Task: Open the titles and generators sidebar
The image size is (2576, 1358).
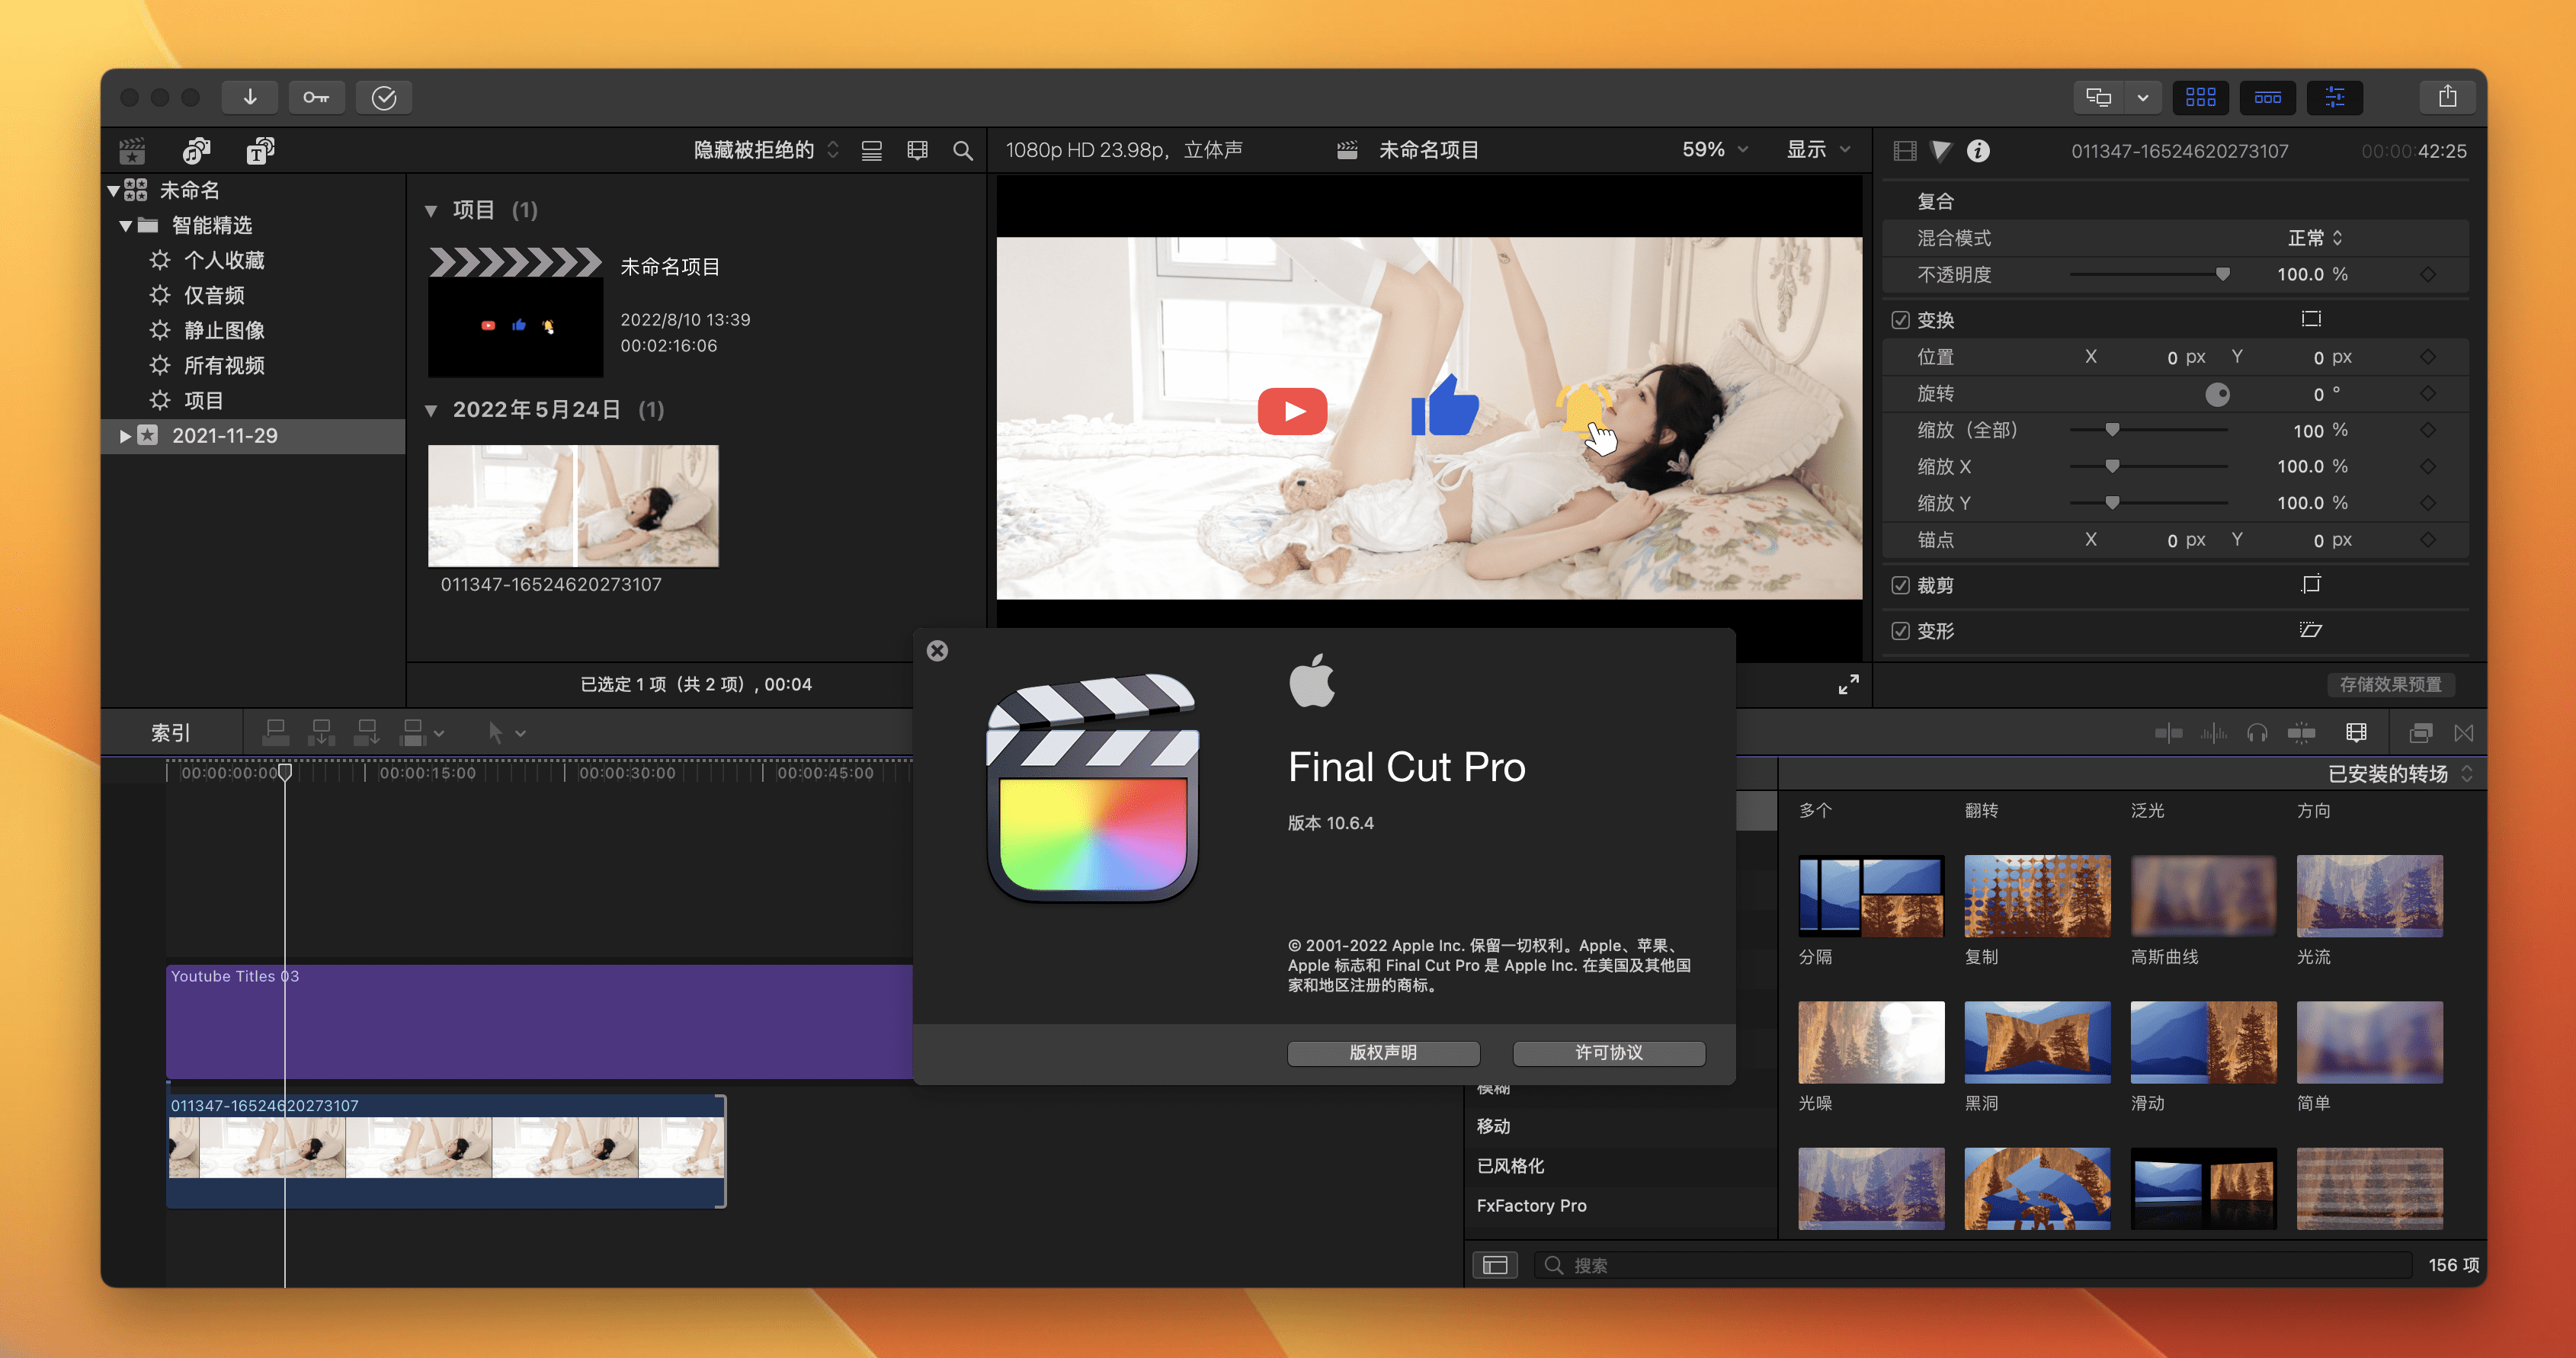Action: click(260, 150)
